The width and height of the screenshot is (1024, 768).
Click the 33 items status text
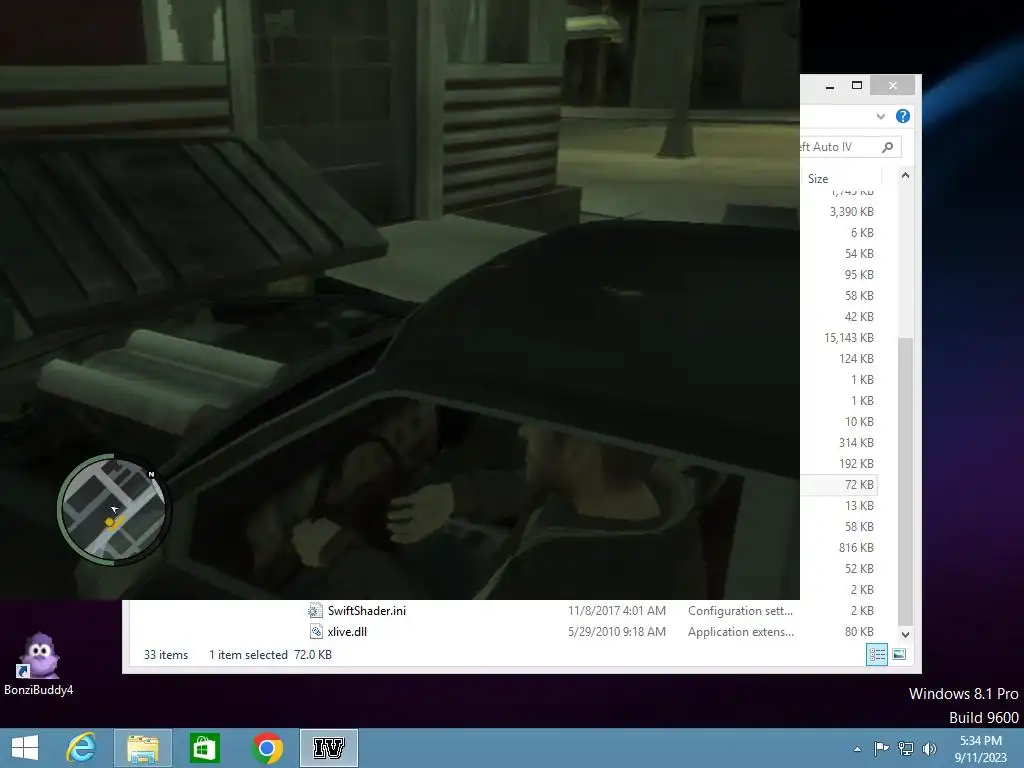tap(166, 654)
